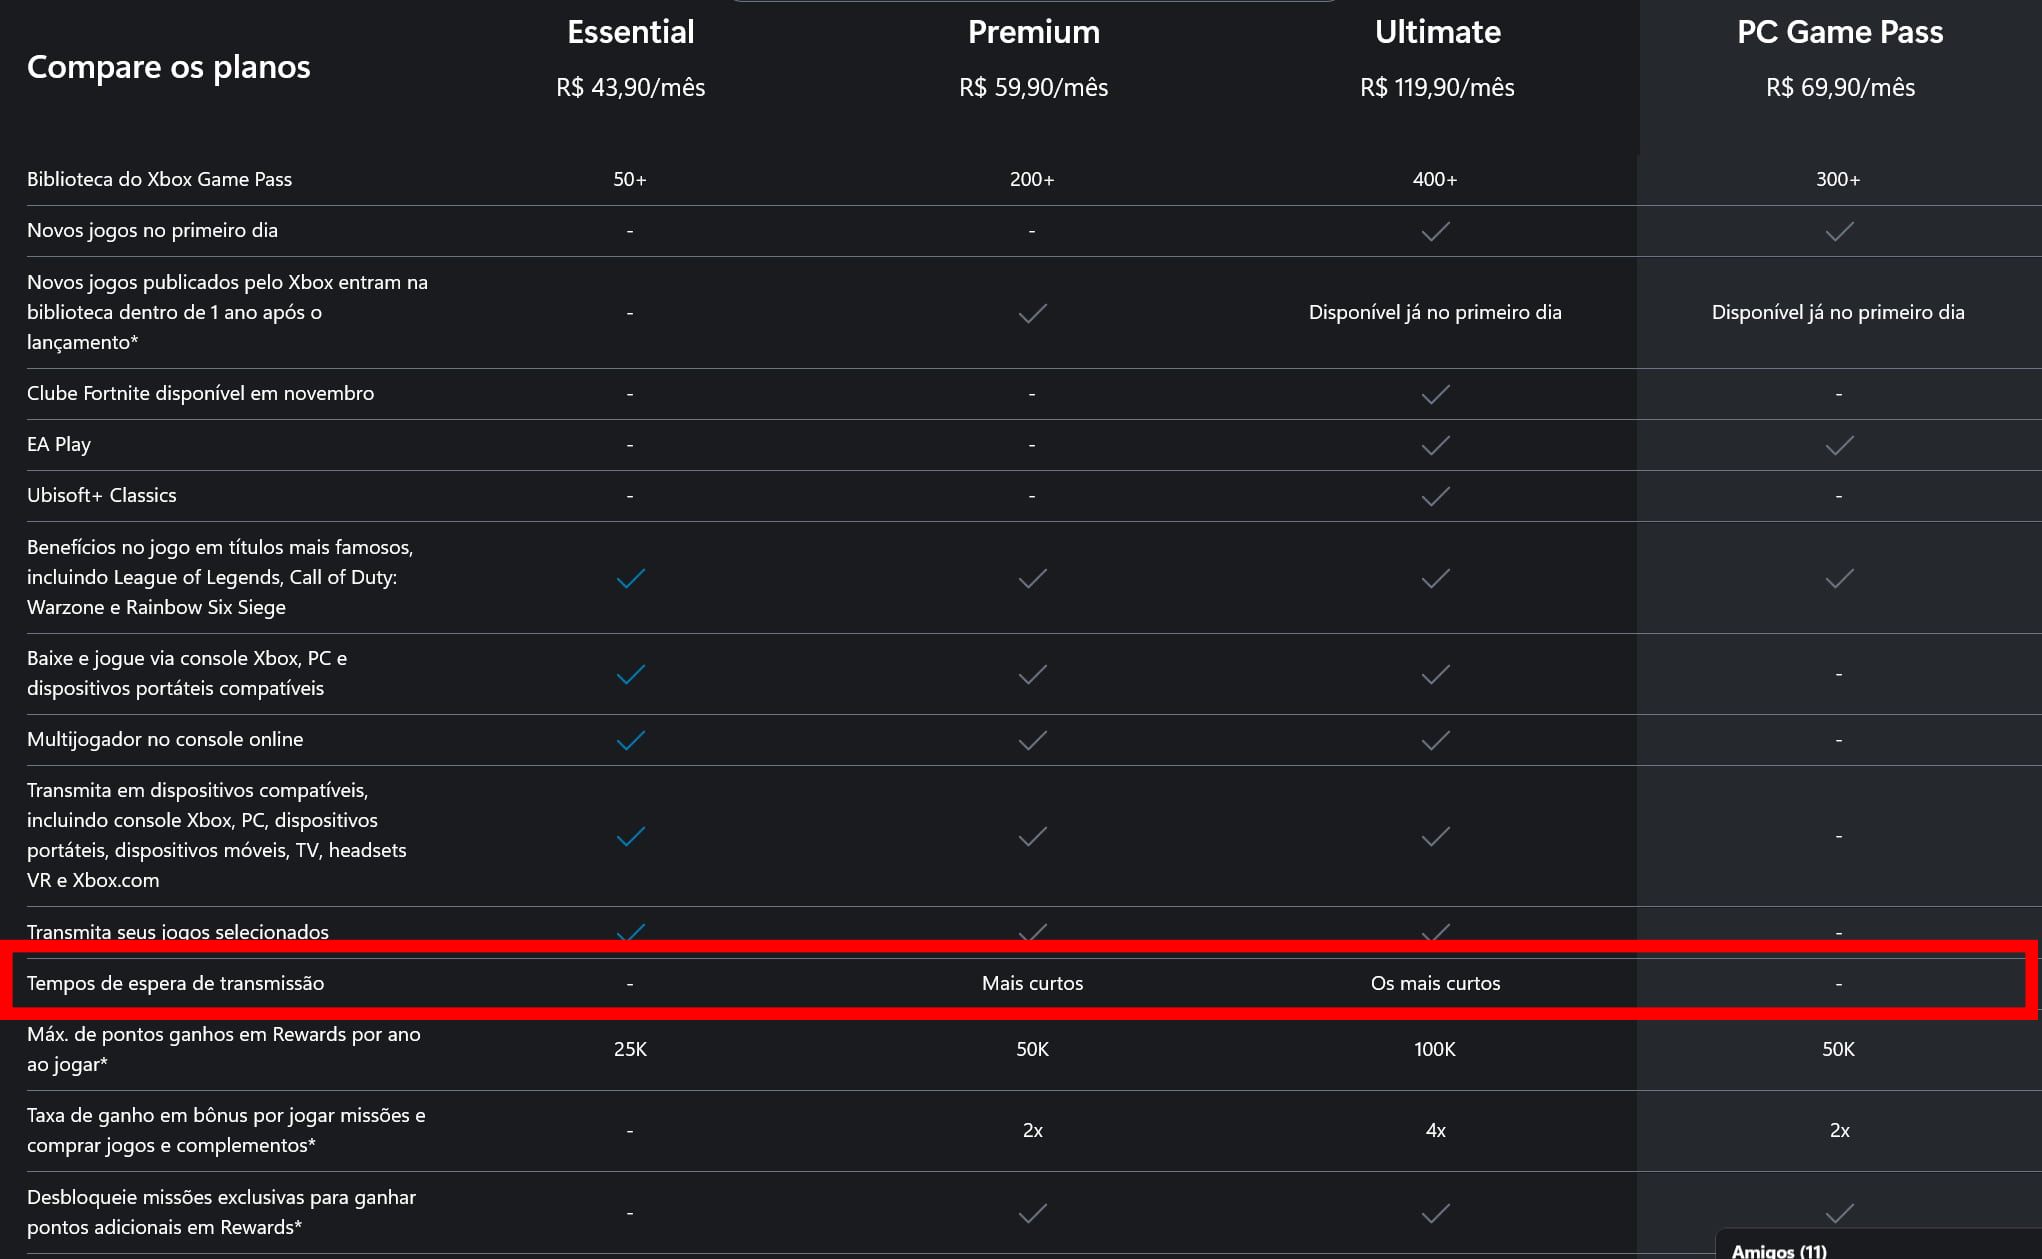This screenshot has width=2042, height=1259.
Task: Click Ultimate checkmark in Clube Fortnite row
Action: tap(1435, 394)
